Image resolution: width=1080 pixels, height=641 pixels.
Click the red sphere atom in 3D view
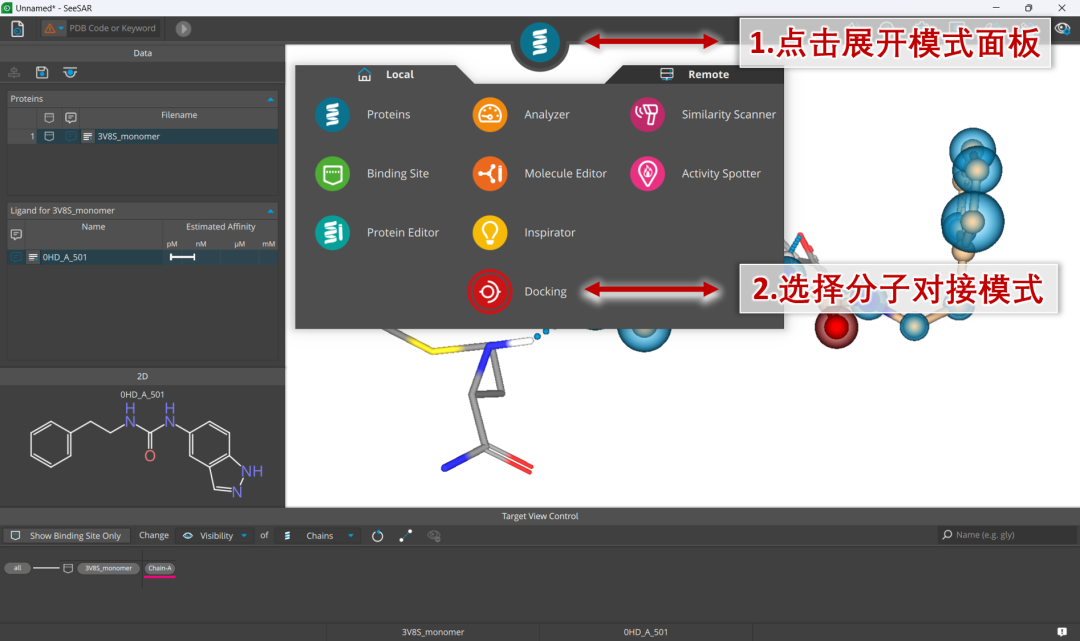[x=836, y=327]
